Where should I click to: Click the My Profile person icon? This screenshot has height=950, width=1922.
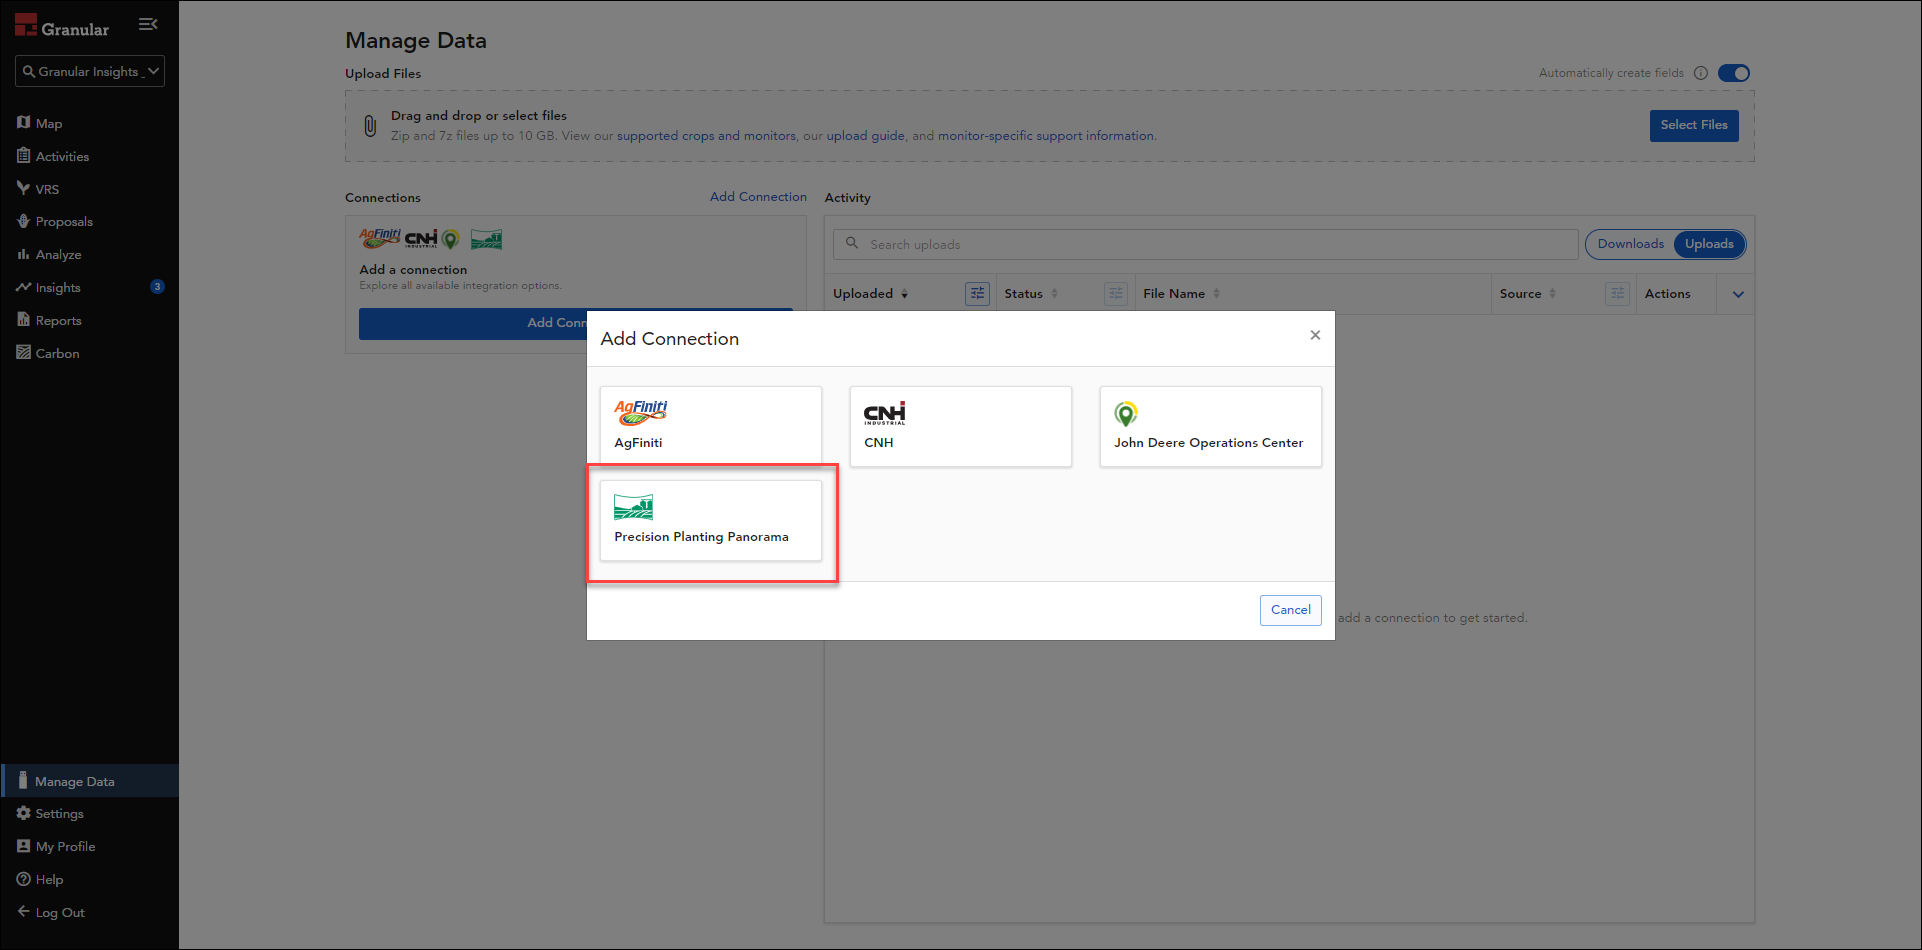[x=23, y=846]
